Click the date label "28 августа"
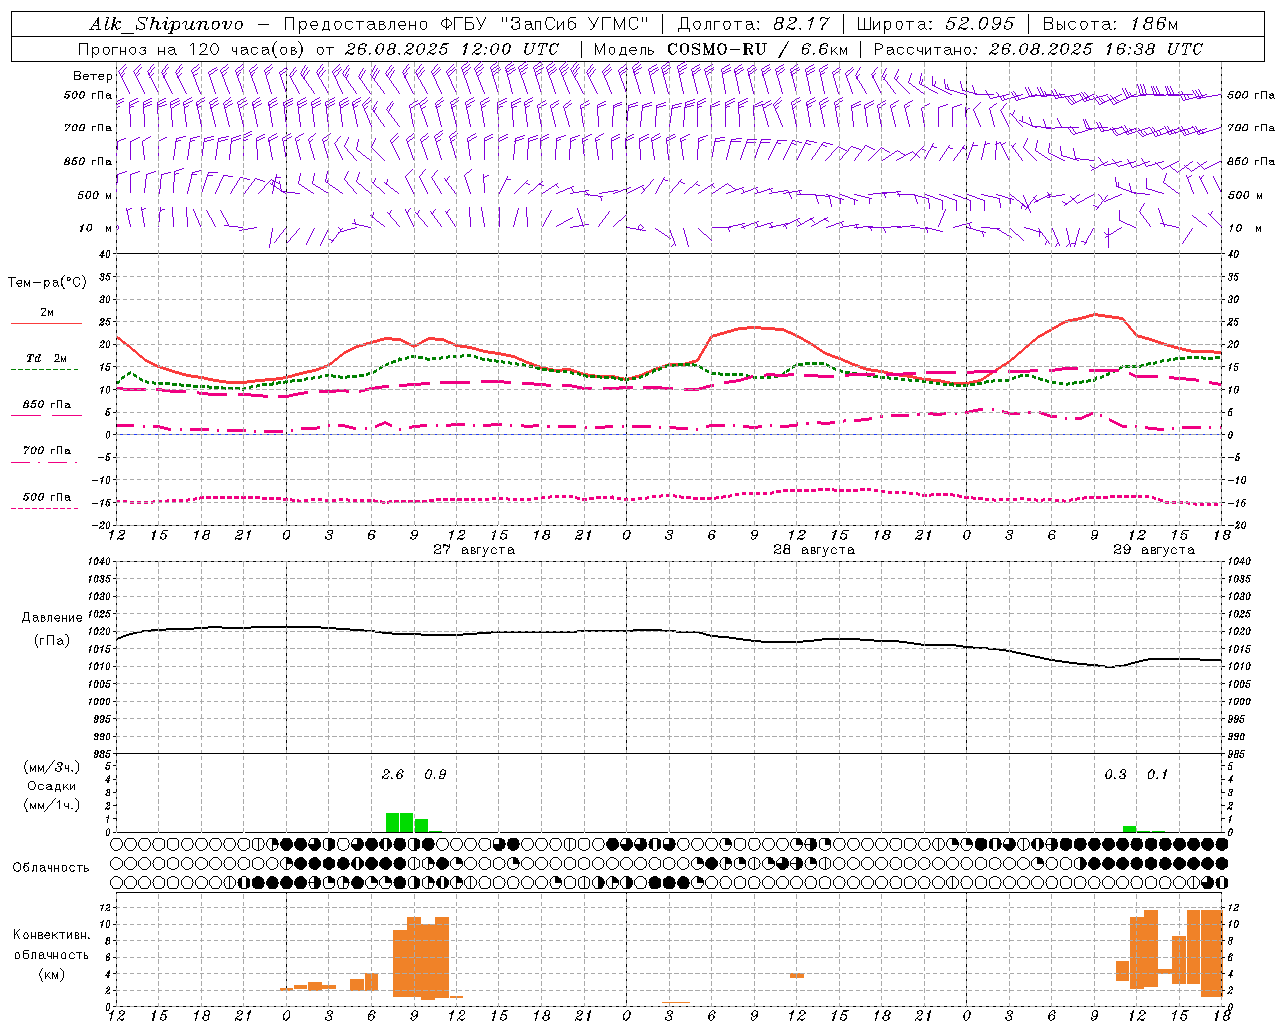The width and height of the screenshot is (1280, 1024). [814, 550]
